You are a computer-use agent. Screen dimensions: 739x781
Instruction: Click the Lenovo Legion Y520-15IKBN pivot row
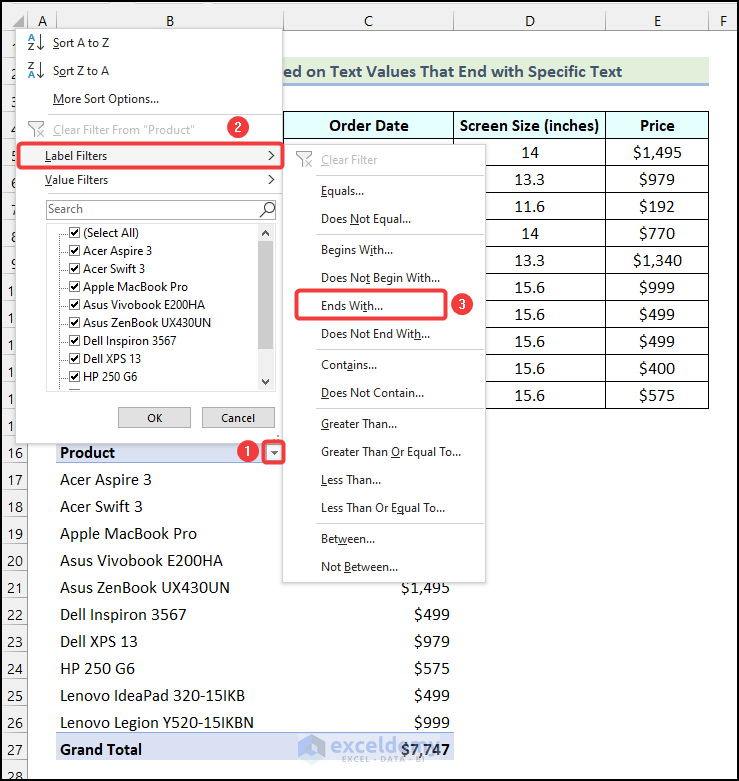(169, 722)
